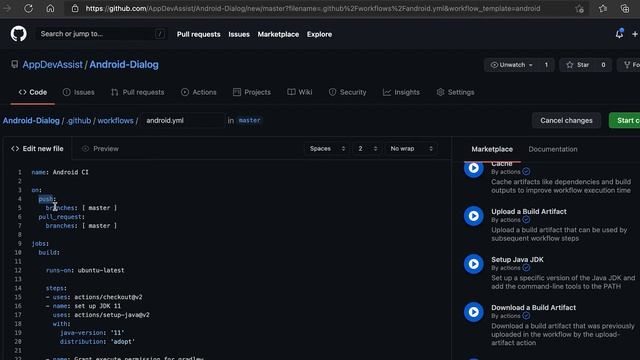The image size is (640, 360).
Task: Click the "distribution: 'adopt'" line
Action: (97, 342)
